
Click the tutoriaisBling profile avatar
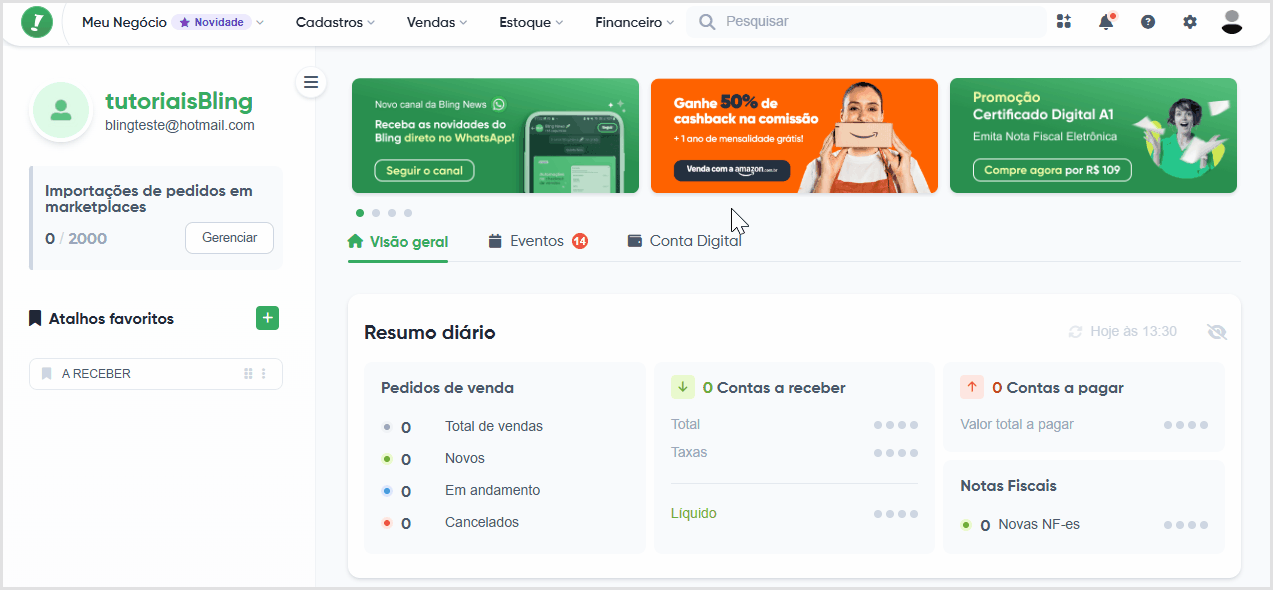click(61, 110)
